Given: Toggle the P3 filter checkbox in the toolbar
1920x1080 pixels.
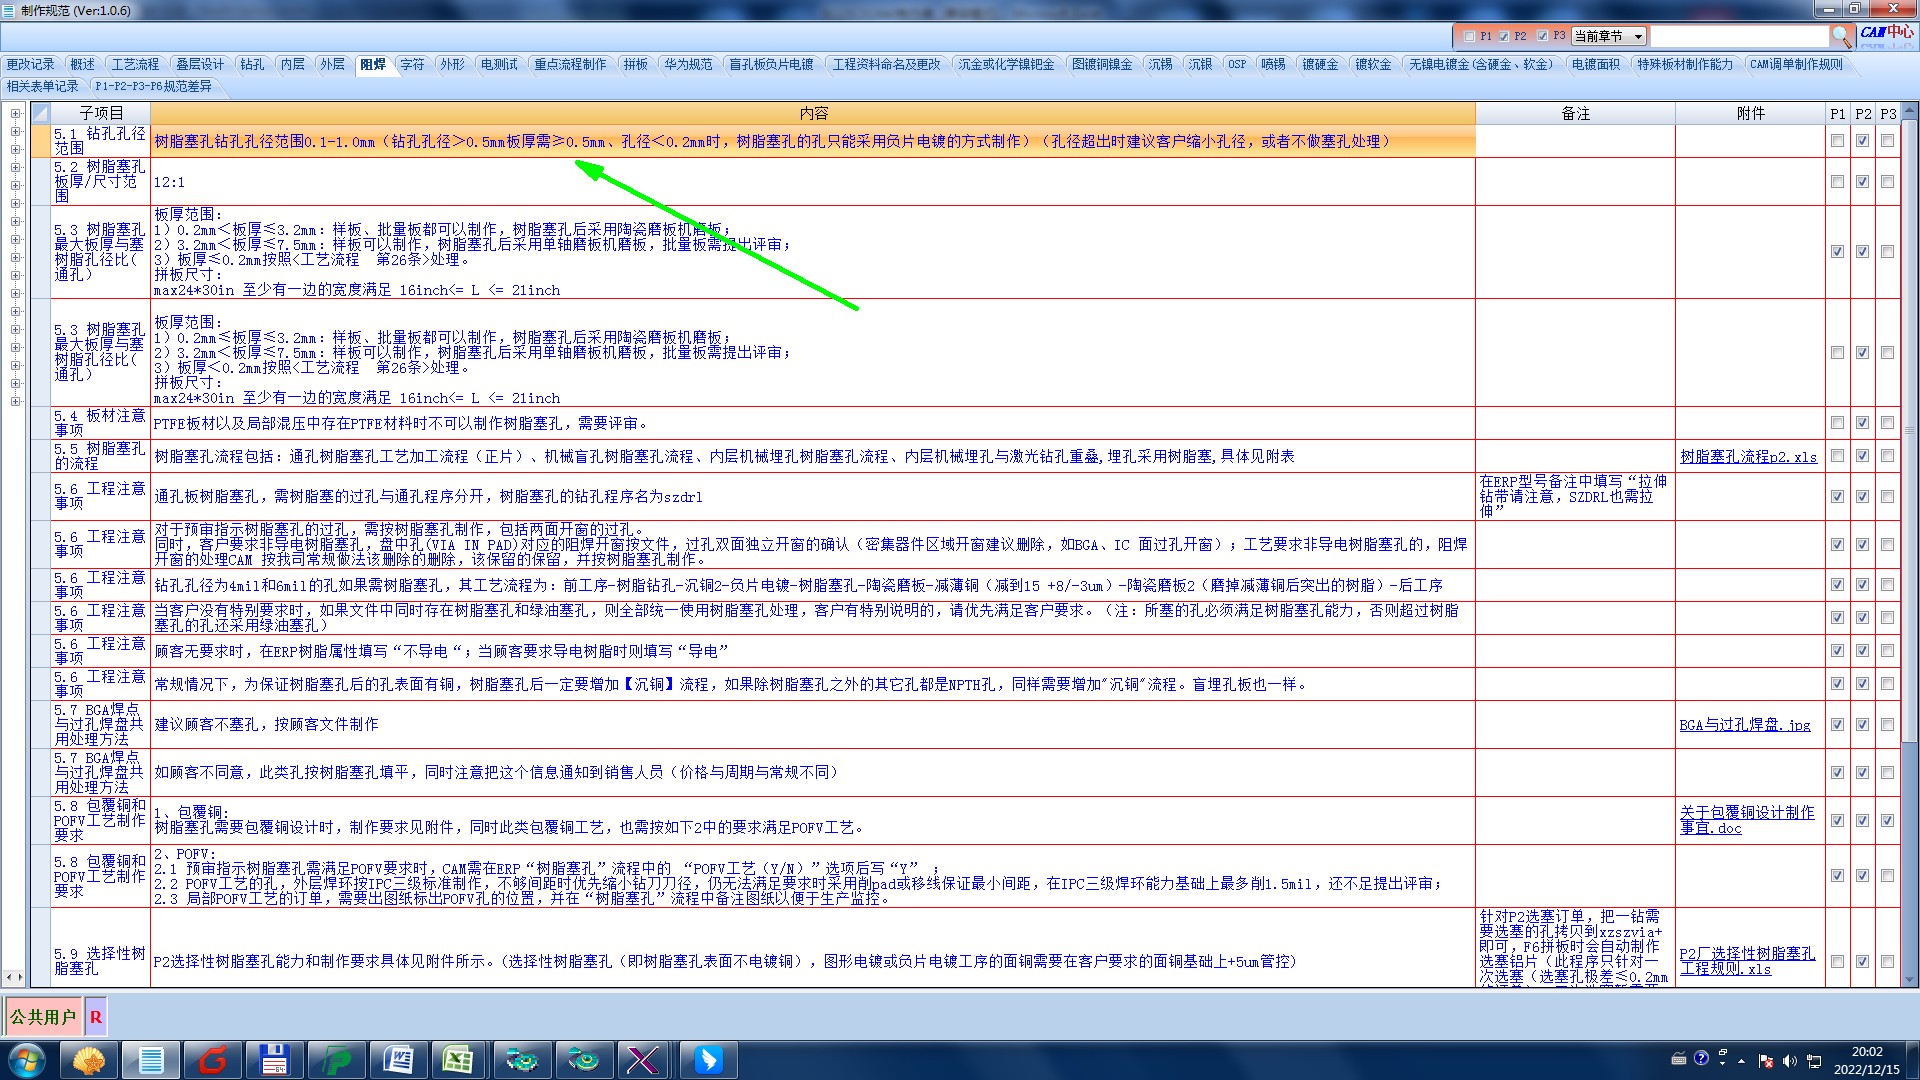Looking at the screenshot, I should coord(1542,36).
